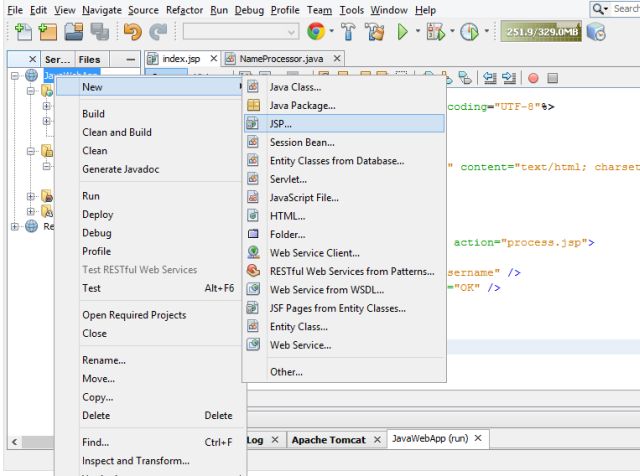Click the Profile Project clock icon
Viewport: 640px width, 476px height.
[469, 32]
